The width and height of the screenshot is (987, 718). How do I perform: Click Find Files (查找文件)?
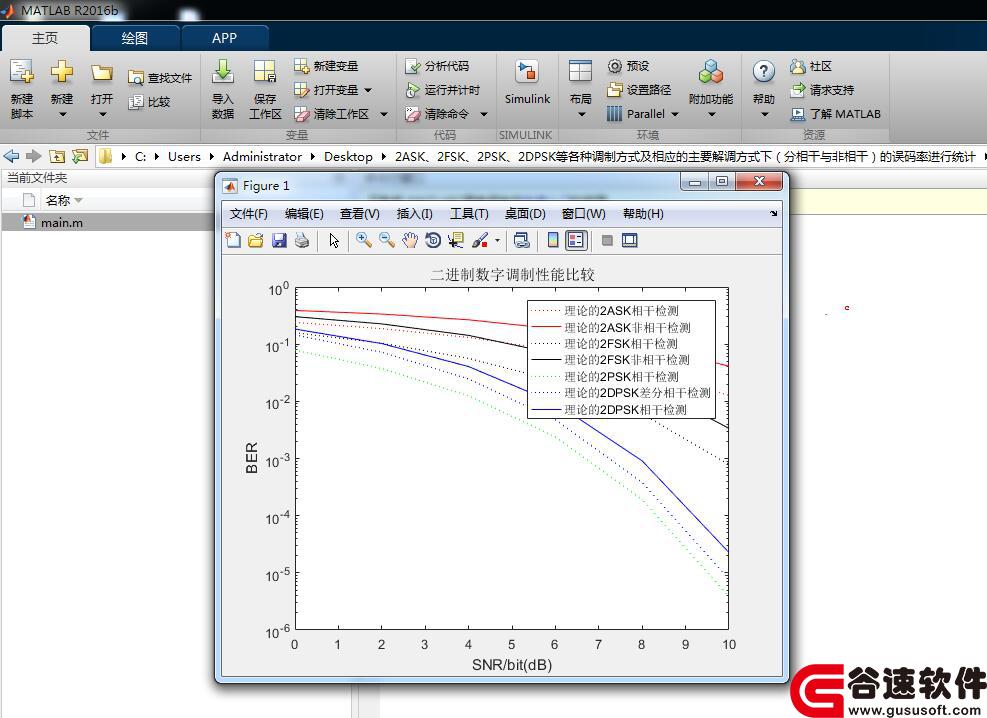coord(160,78)
